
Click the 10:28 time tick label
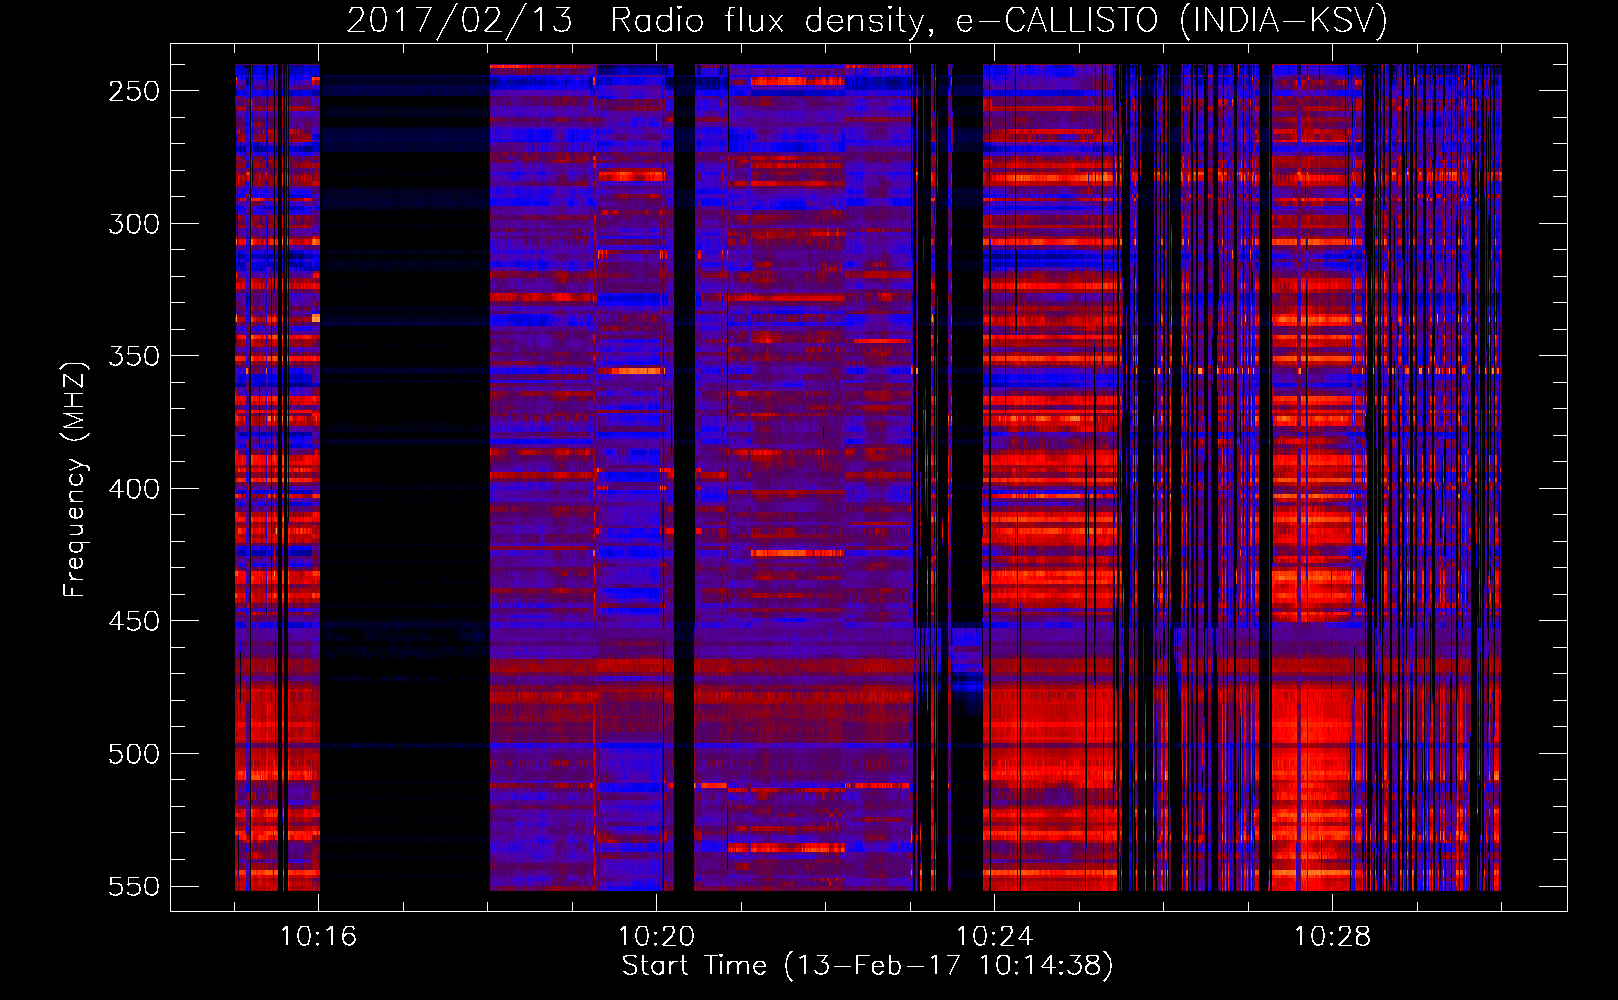[1332, 937]
